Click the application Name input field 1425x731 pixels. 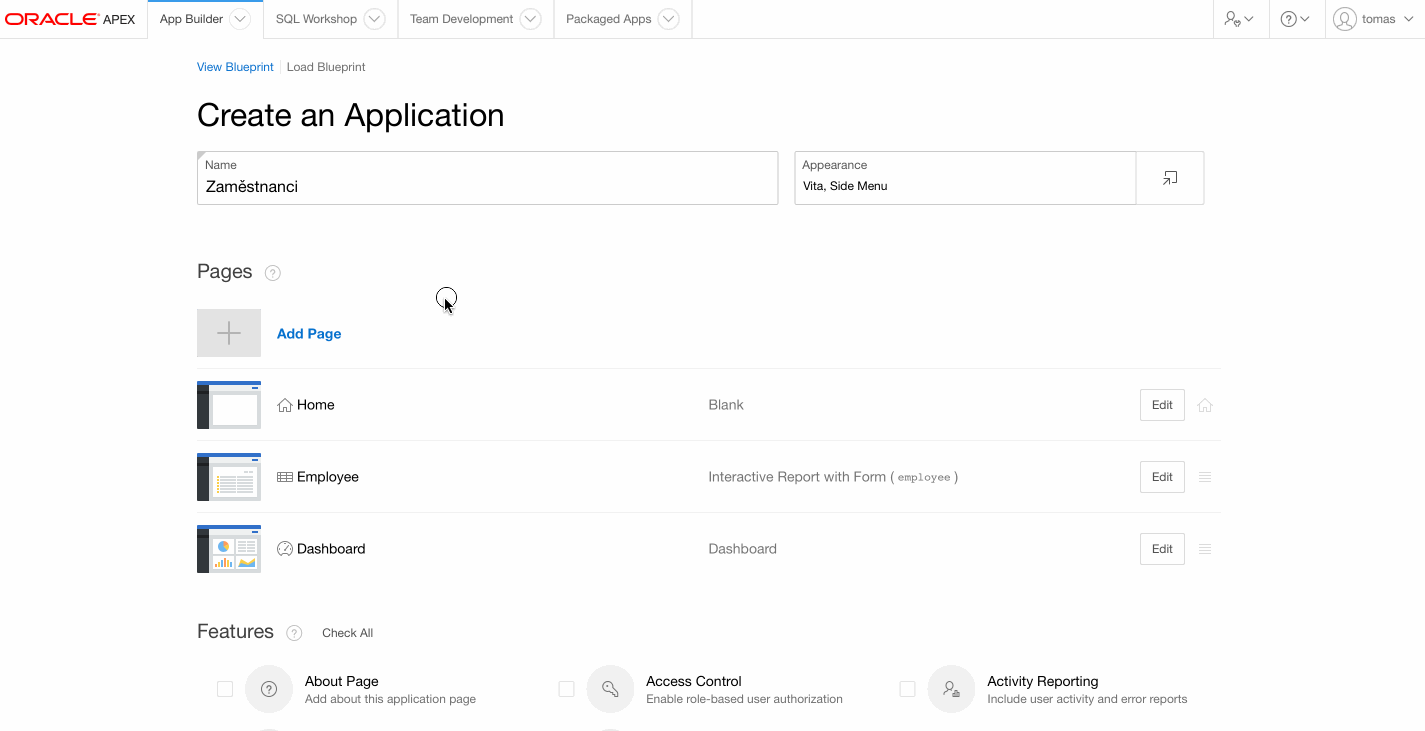tap(487, 186)
